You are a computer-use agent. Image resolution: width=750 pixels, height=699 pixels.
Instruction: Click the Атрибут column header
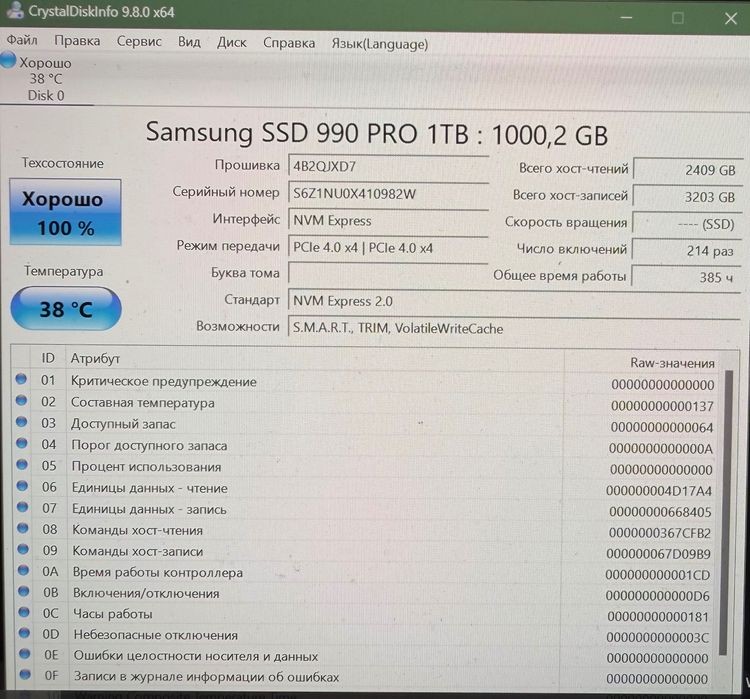tap(95, 358)
